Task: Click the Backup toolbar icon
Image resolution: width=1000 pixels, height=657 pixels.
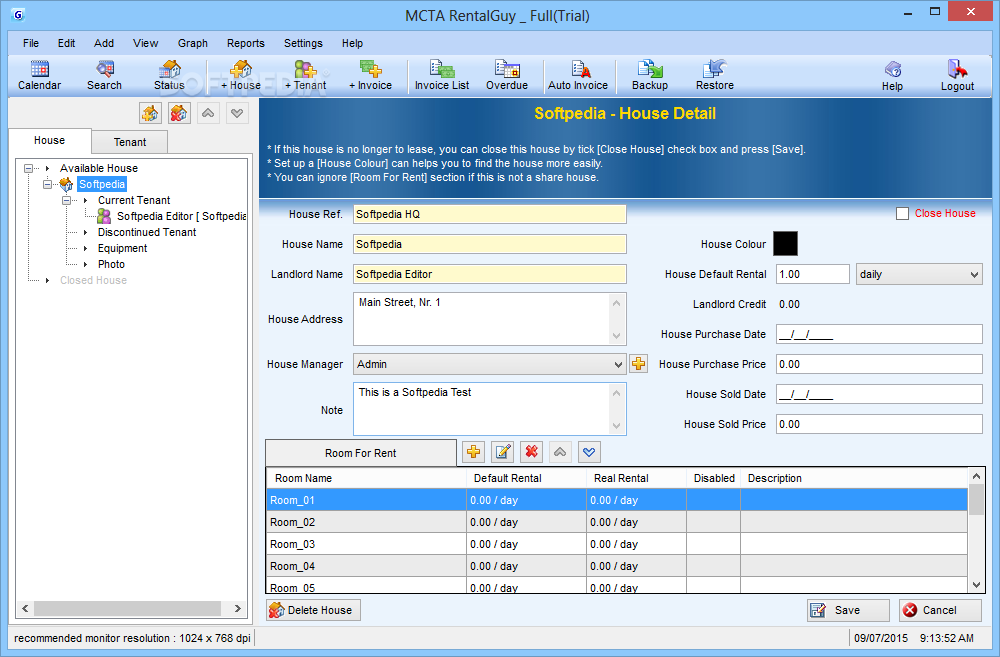Action: pyautogui.click(x=650, y=75)
